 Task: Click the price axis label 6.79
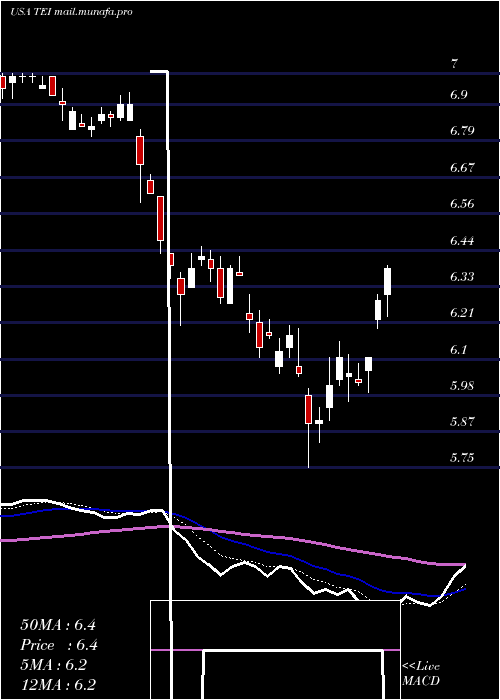click(462, 131)
